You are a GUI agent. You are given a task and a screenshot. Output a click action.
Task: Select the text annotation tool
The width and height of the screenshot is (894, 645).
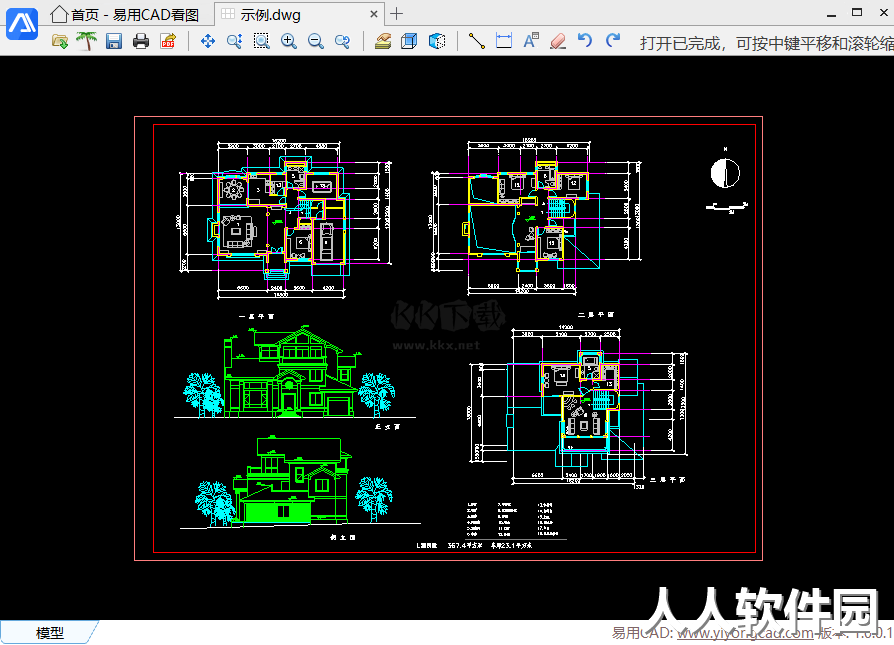point(531,41)
